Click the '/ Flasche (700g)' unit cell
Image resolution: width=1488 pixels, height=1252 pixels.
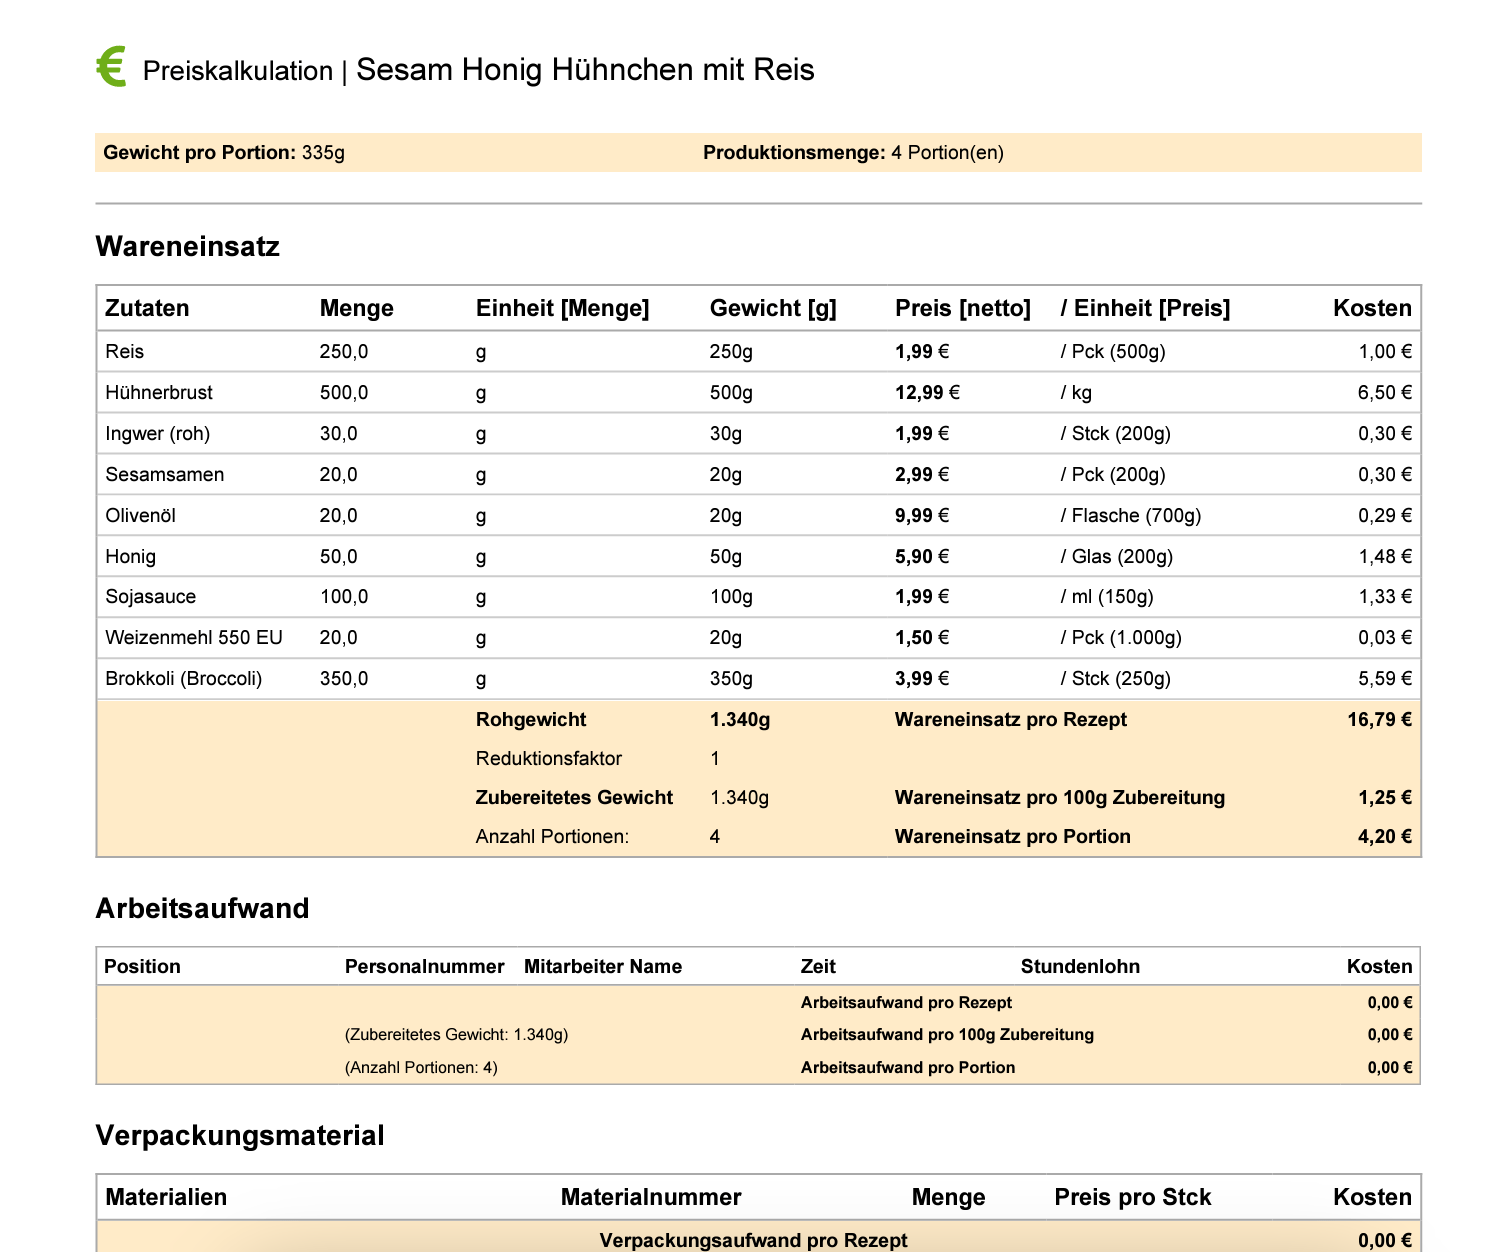[1131, 516]
